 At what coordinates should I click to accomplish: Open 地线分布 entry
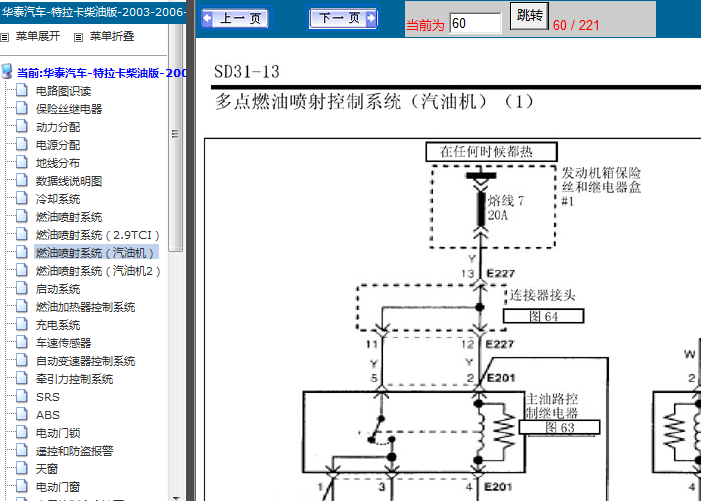(x=58, y=163)
